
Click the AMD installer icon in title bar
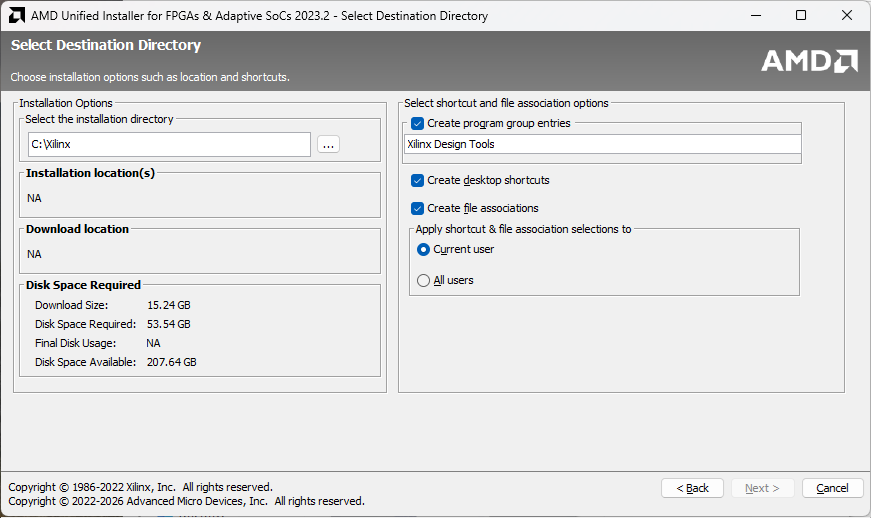point(17,16)
